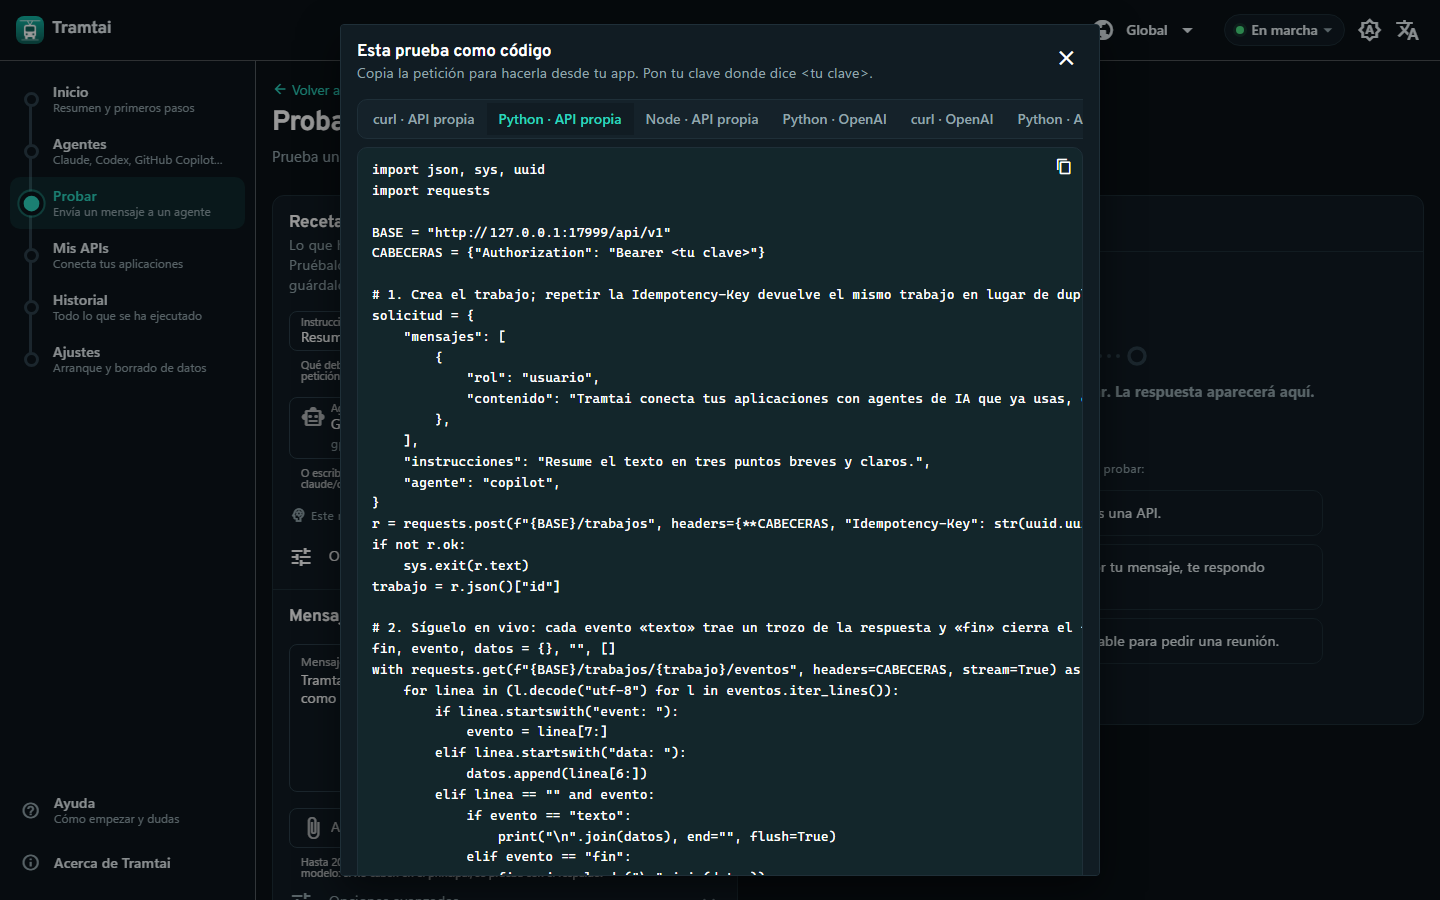
Task: Click the tune sliders icon behind dialog
Action: coord(301,557)
